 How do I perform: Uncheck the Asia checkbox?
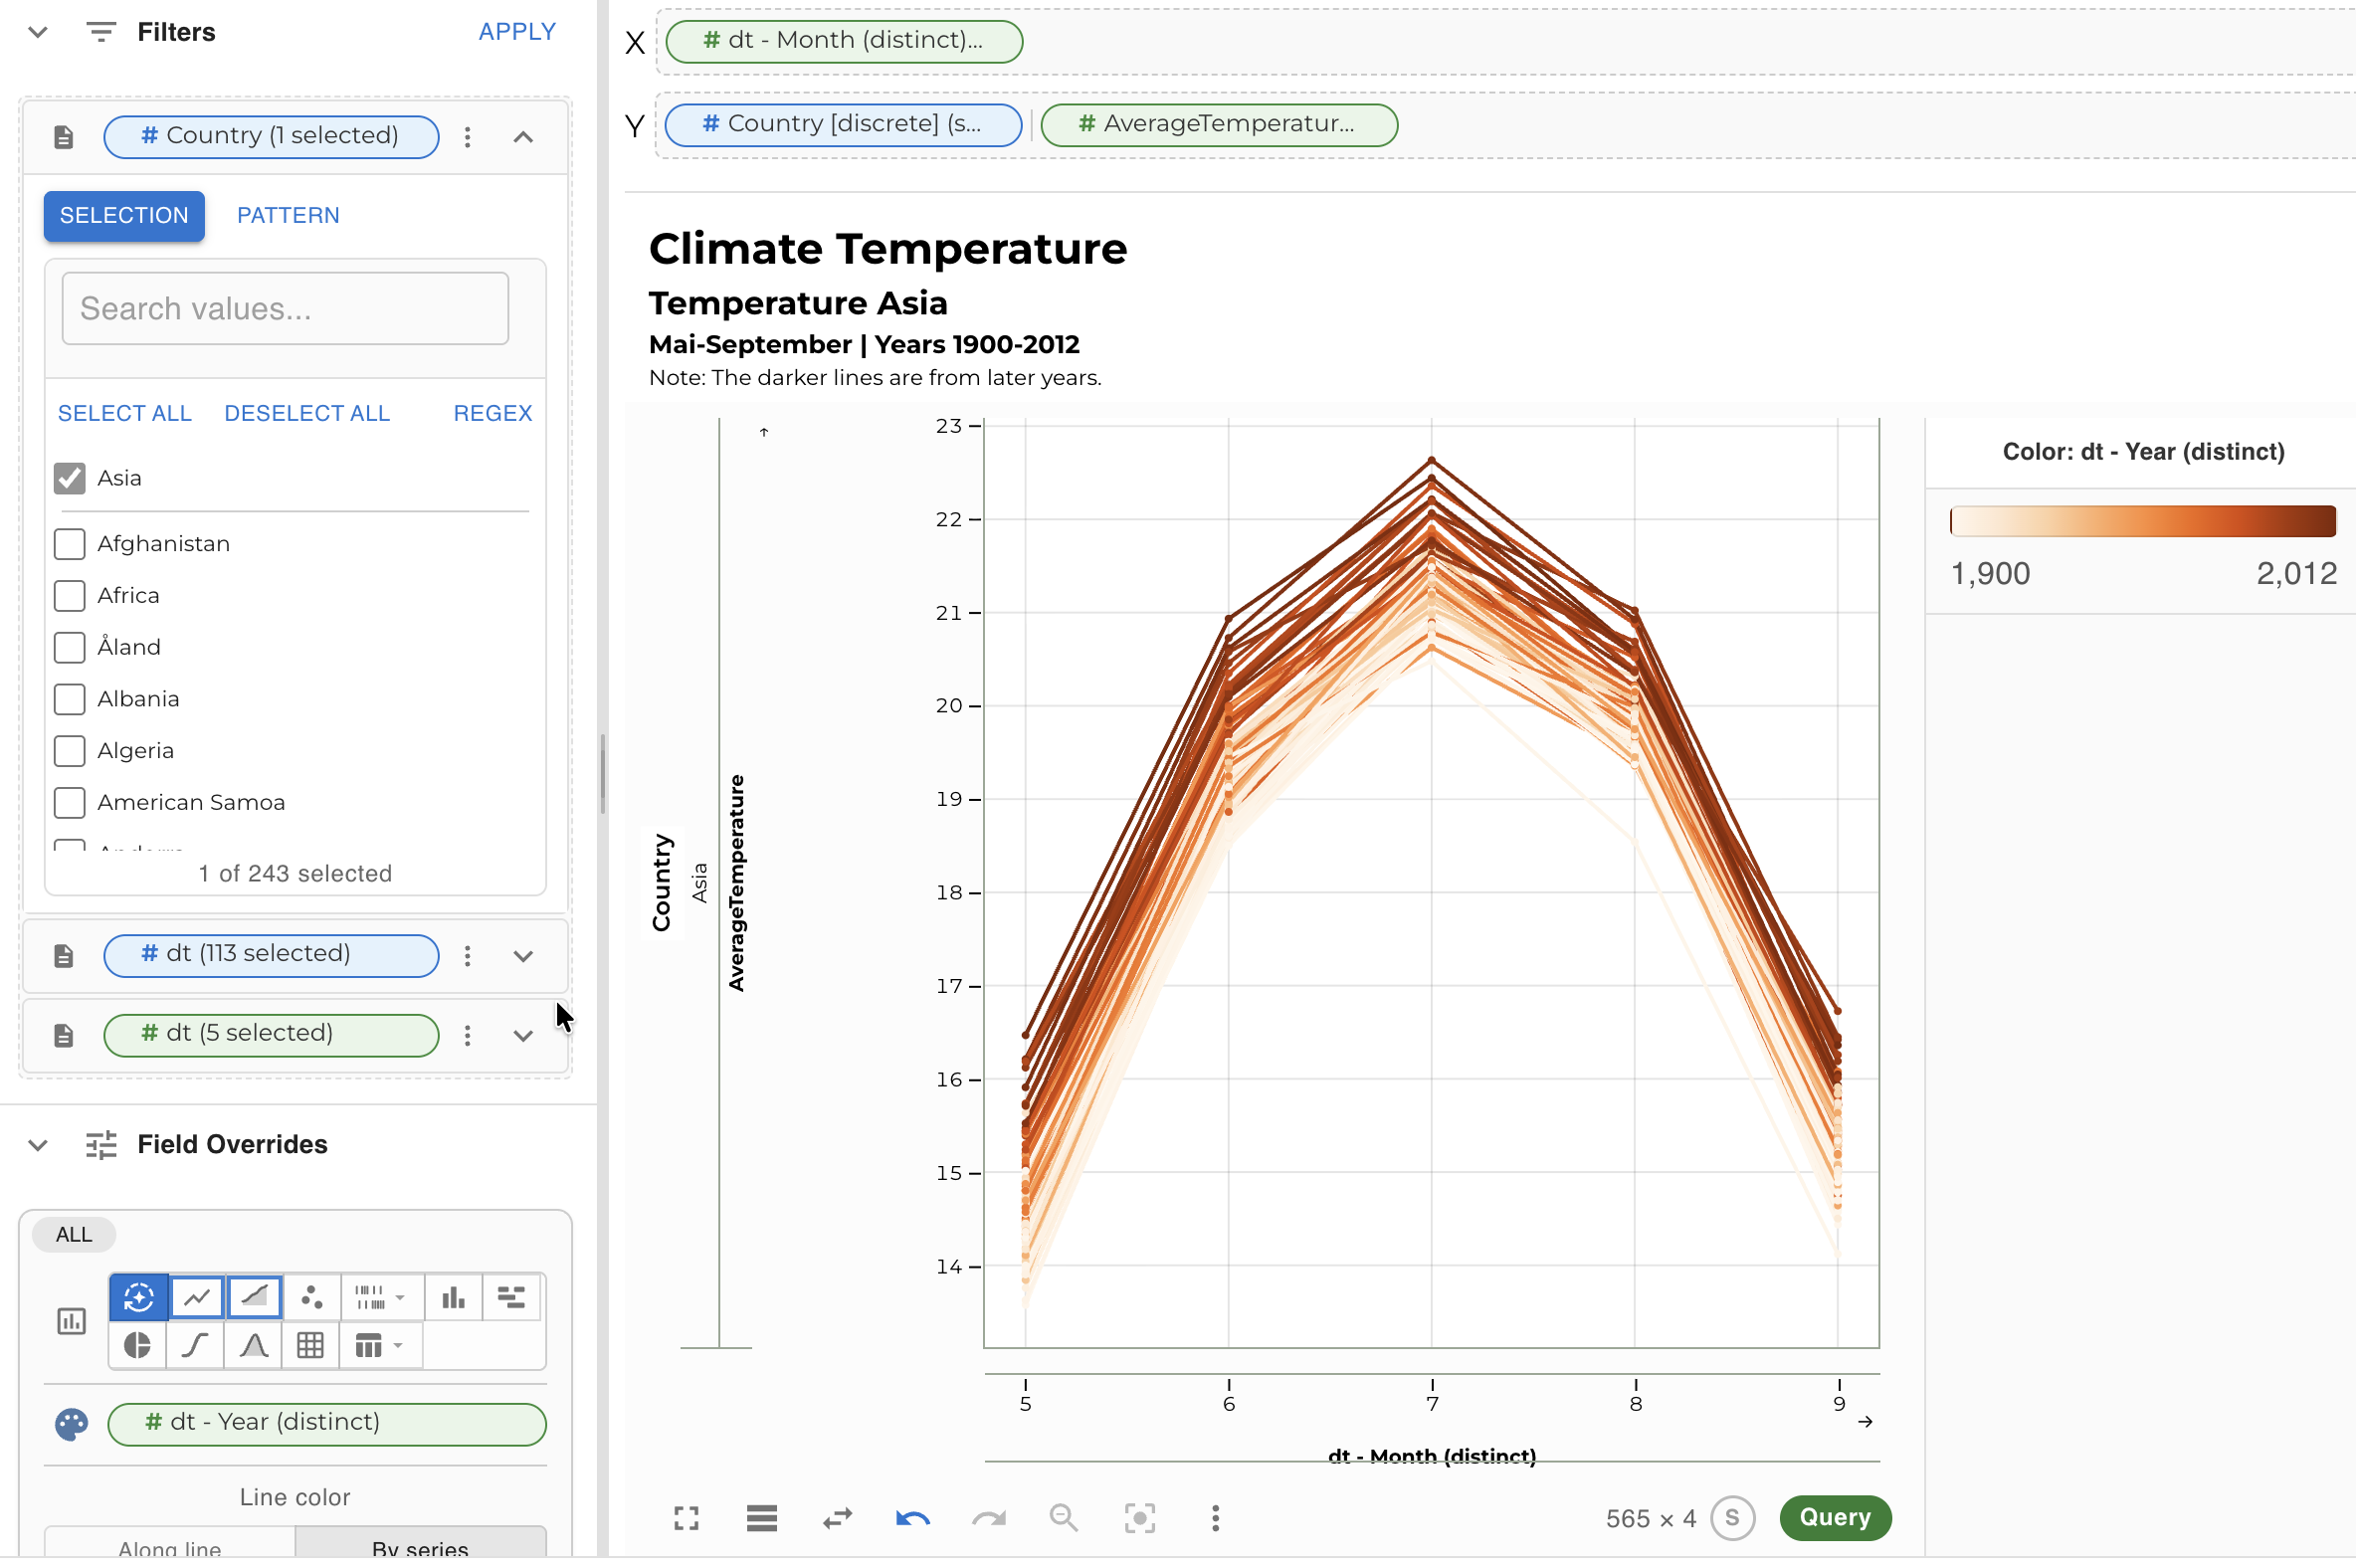coord(69,478)
